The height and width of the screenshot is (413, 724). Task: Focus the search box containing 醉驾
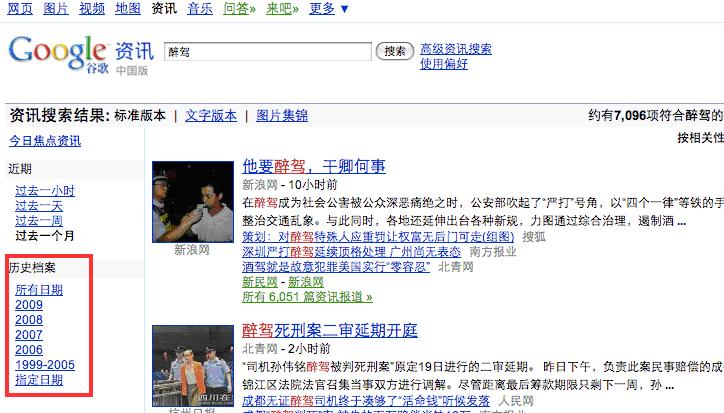pyautogui.click(x=268, y=51)
